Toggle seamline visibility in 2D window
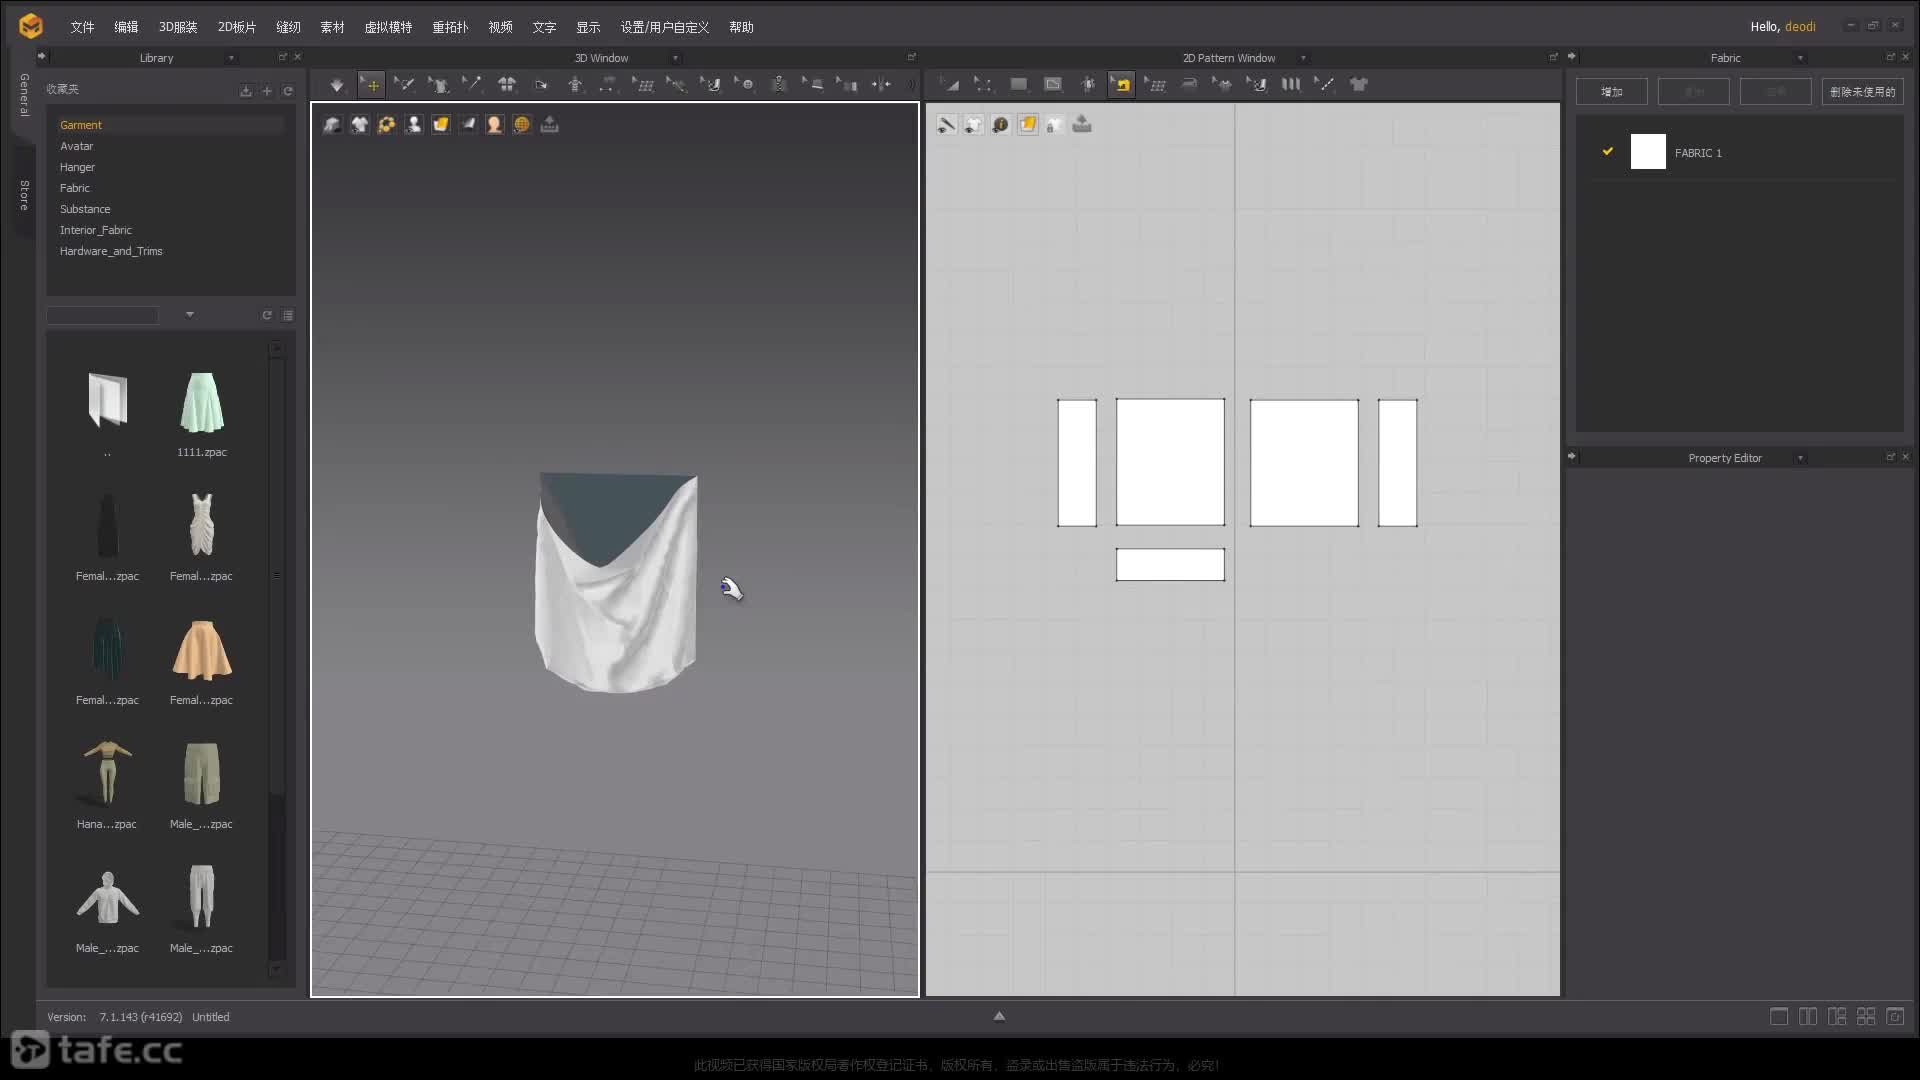Viewport: 1920px width, 1080px height. click(946, 124)
